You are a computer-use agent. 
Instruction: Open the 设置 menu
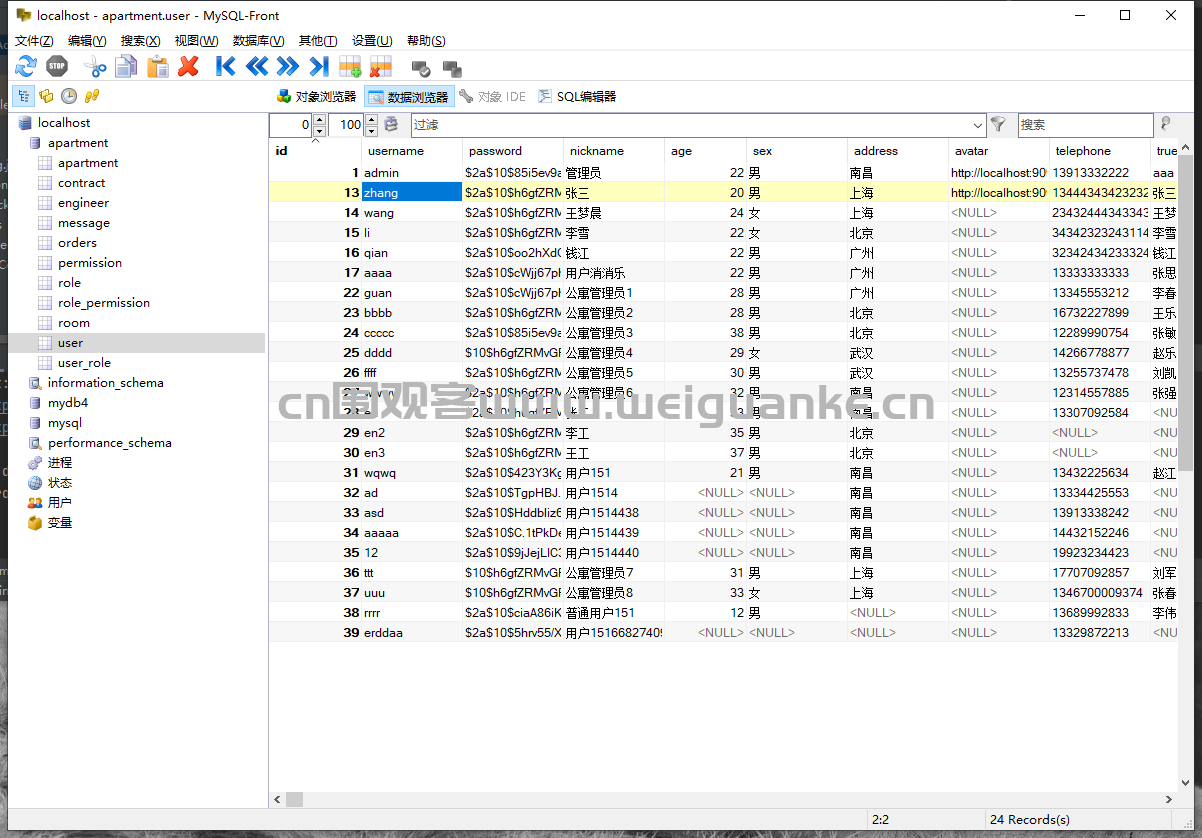(x=371, y=41)
